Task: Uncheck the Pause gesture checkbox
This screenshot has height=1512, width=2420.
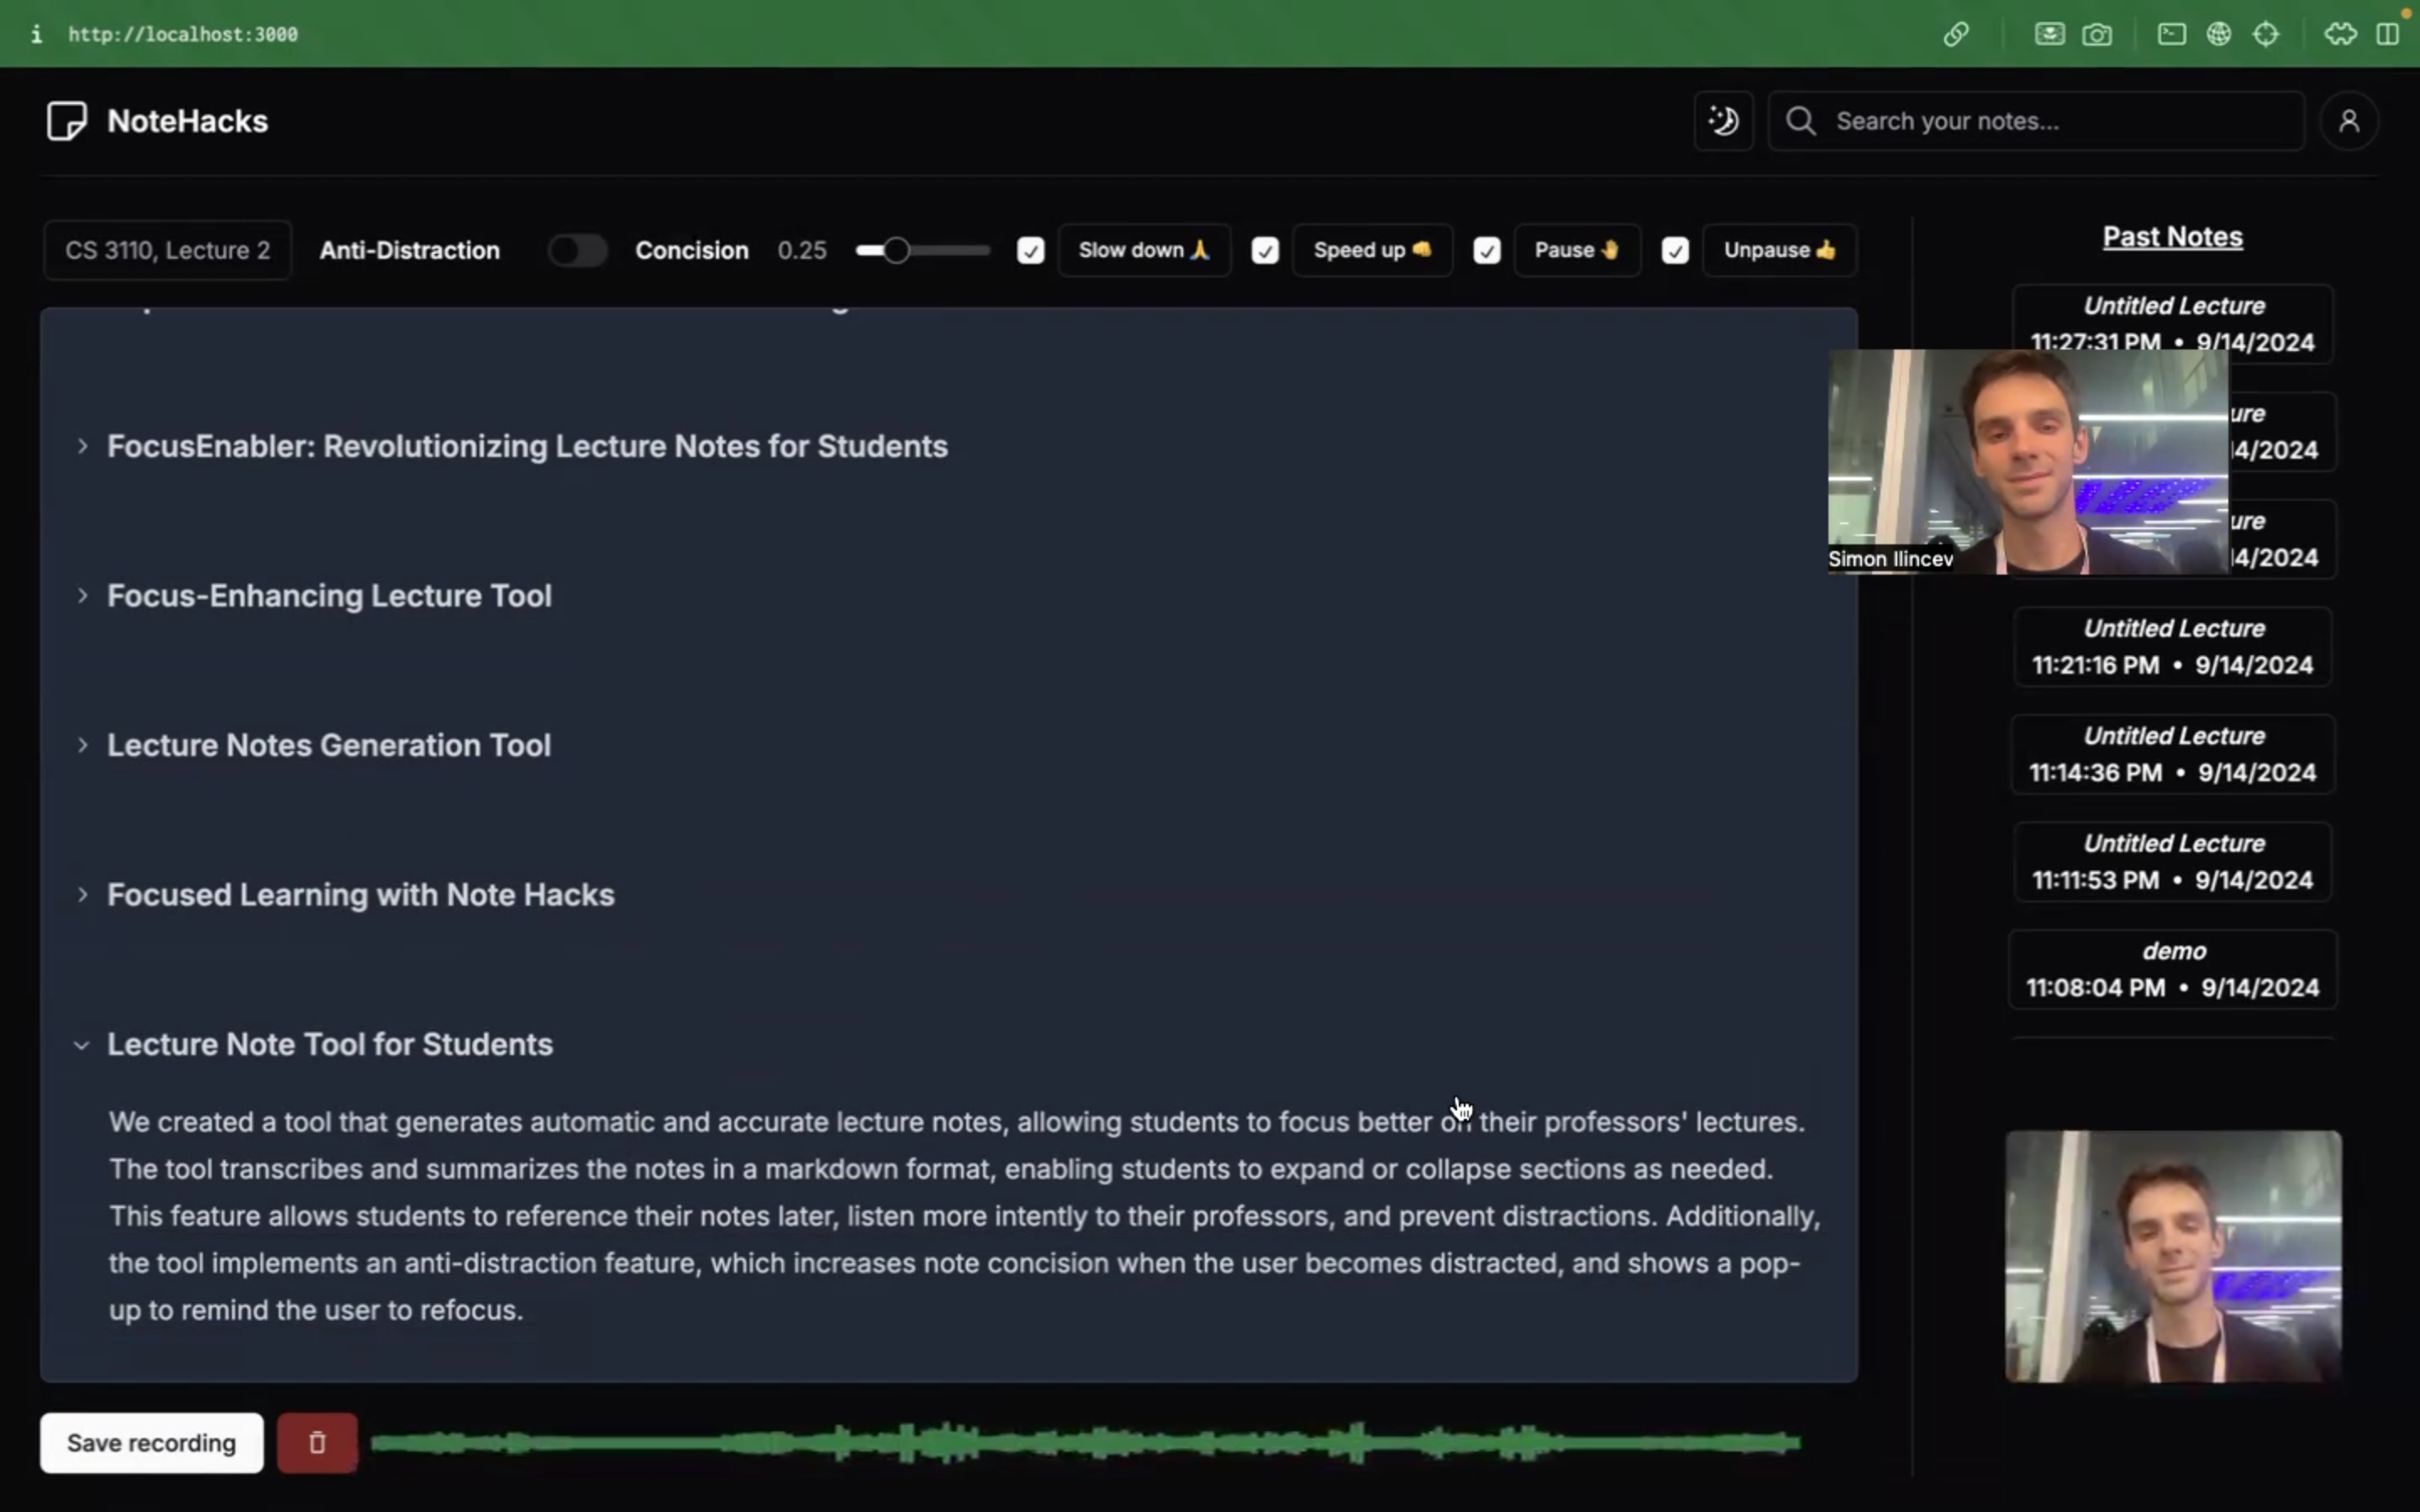Action: pos(1487,250)
